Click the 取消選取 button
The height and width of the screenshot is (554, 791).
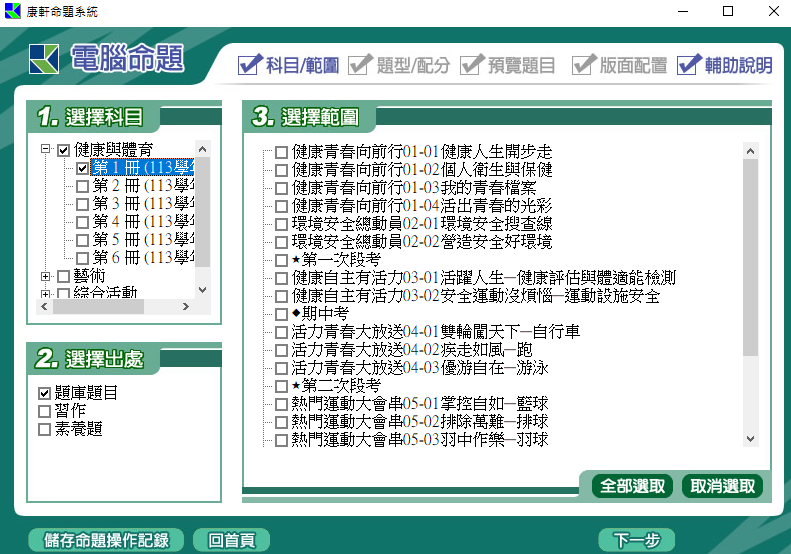click(x=722, y=486)
